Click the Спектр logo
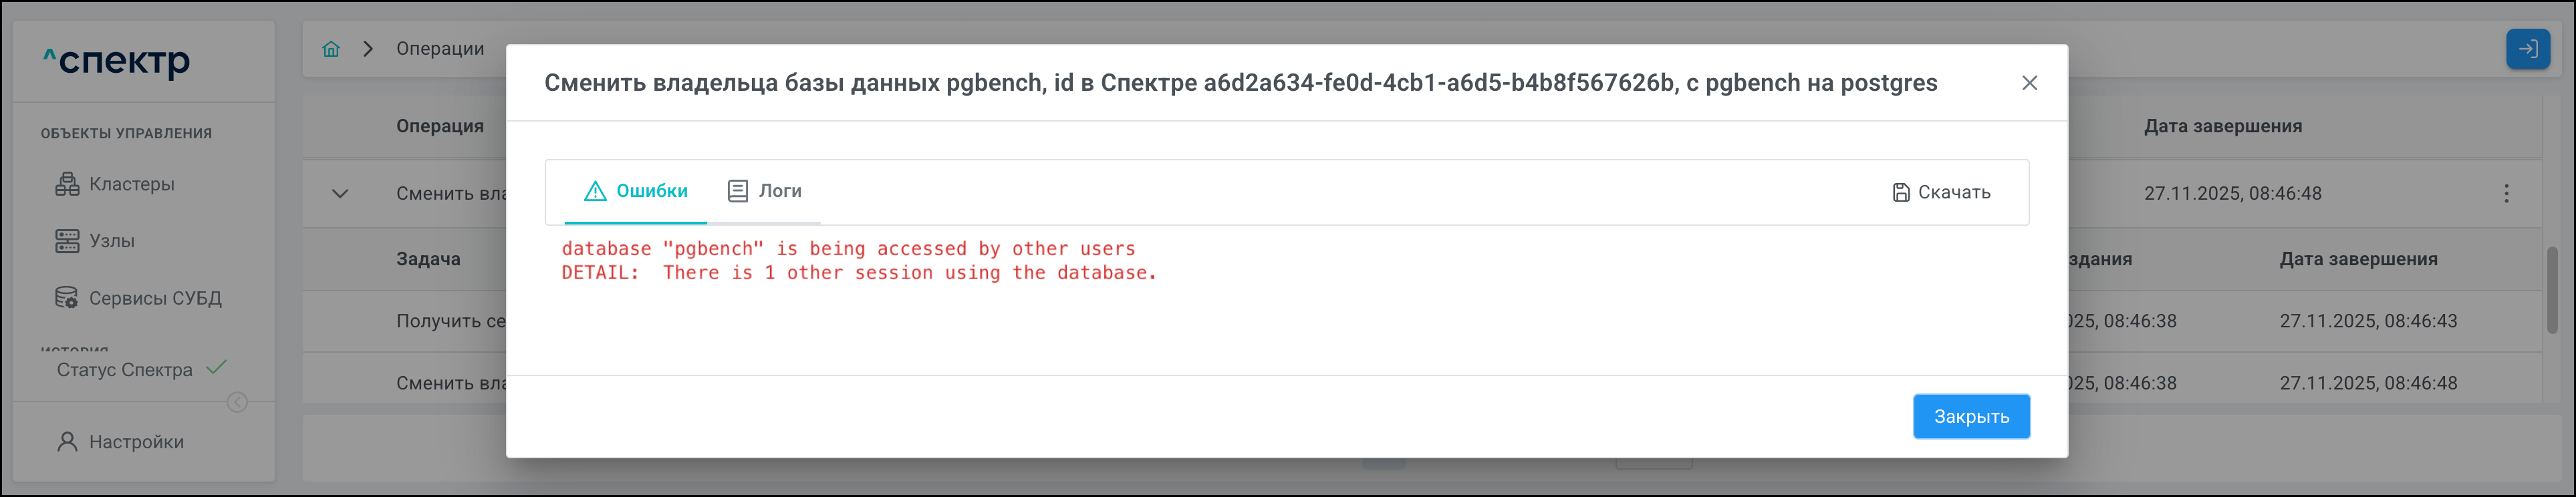 pos(117,62)
